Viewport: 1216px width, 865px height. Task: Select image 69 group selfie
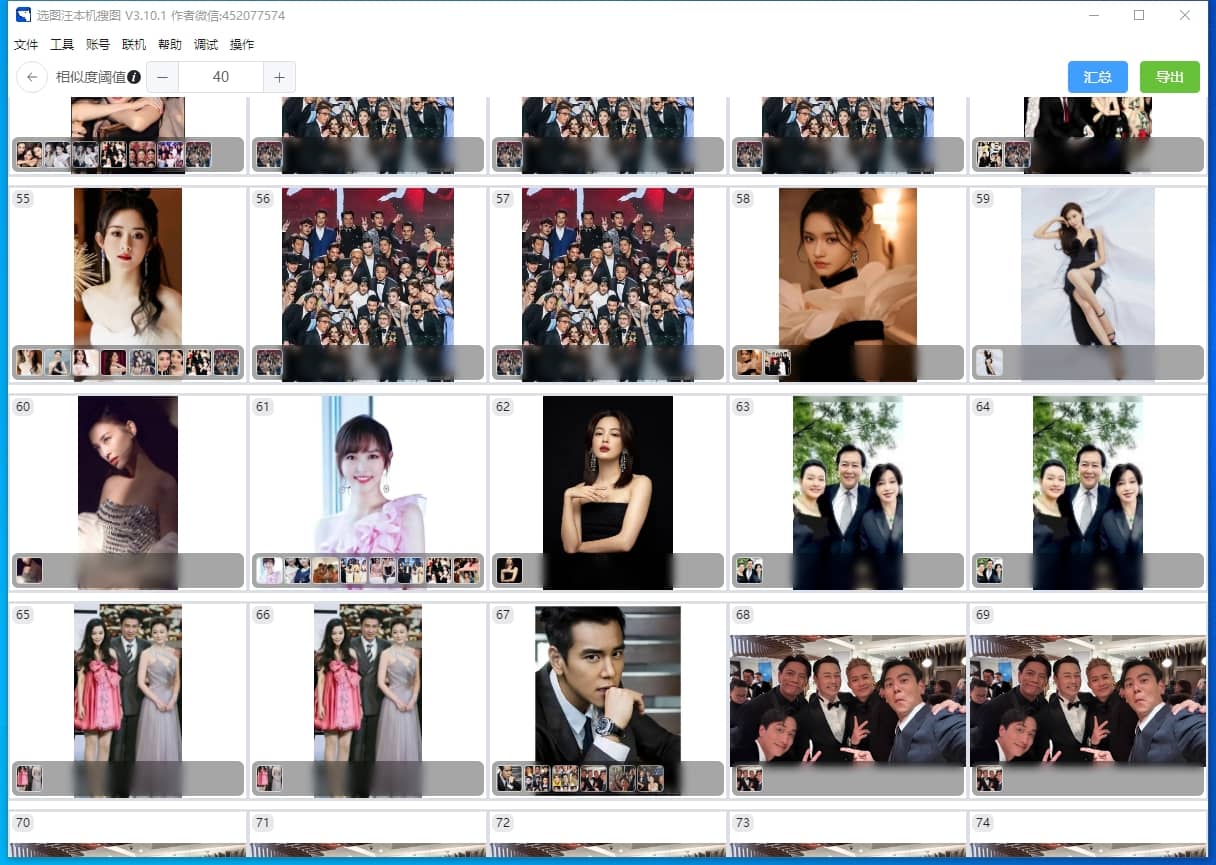(x=1088, y=700)
